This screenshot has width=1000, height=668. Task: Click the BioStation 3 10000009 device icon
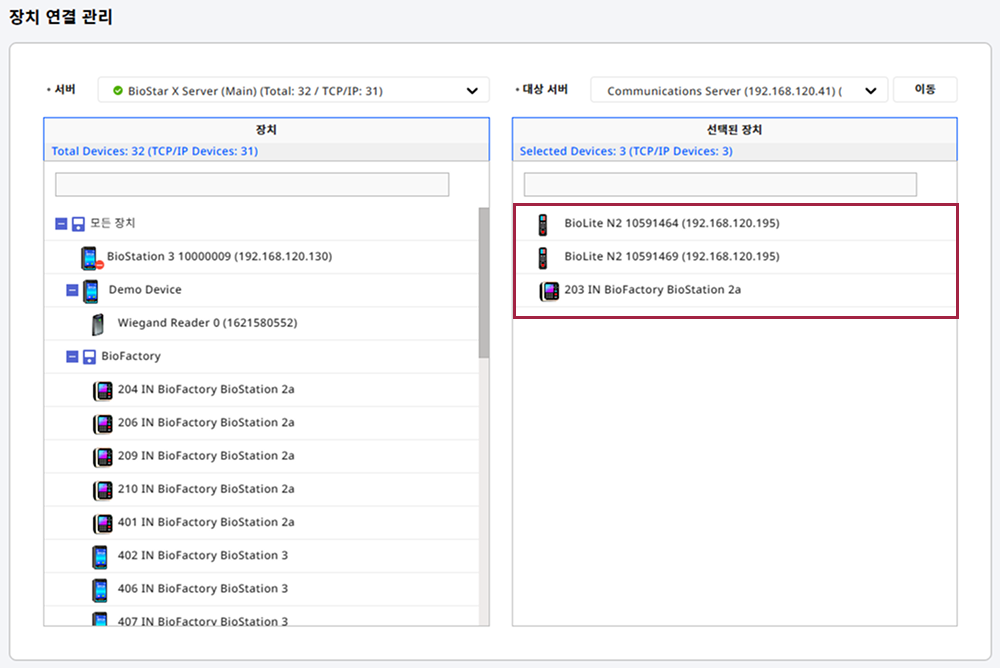(x=91, y=257)
